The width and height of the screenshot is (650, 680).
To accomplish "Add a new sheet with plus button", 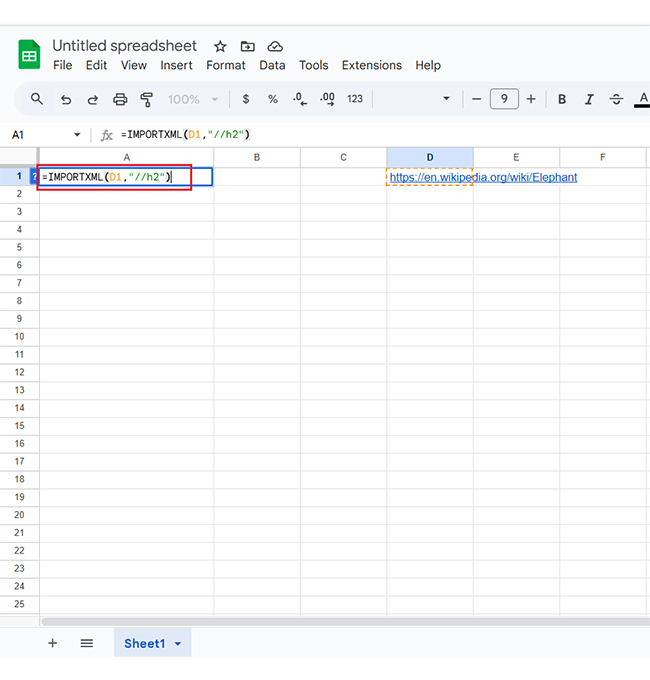I will [x=53, y=643].
